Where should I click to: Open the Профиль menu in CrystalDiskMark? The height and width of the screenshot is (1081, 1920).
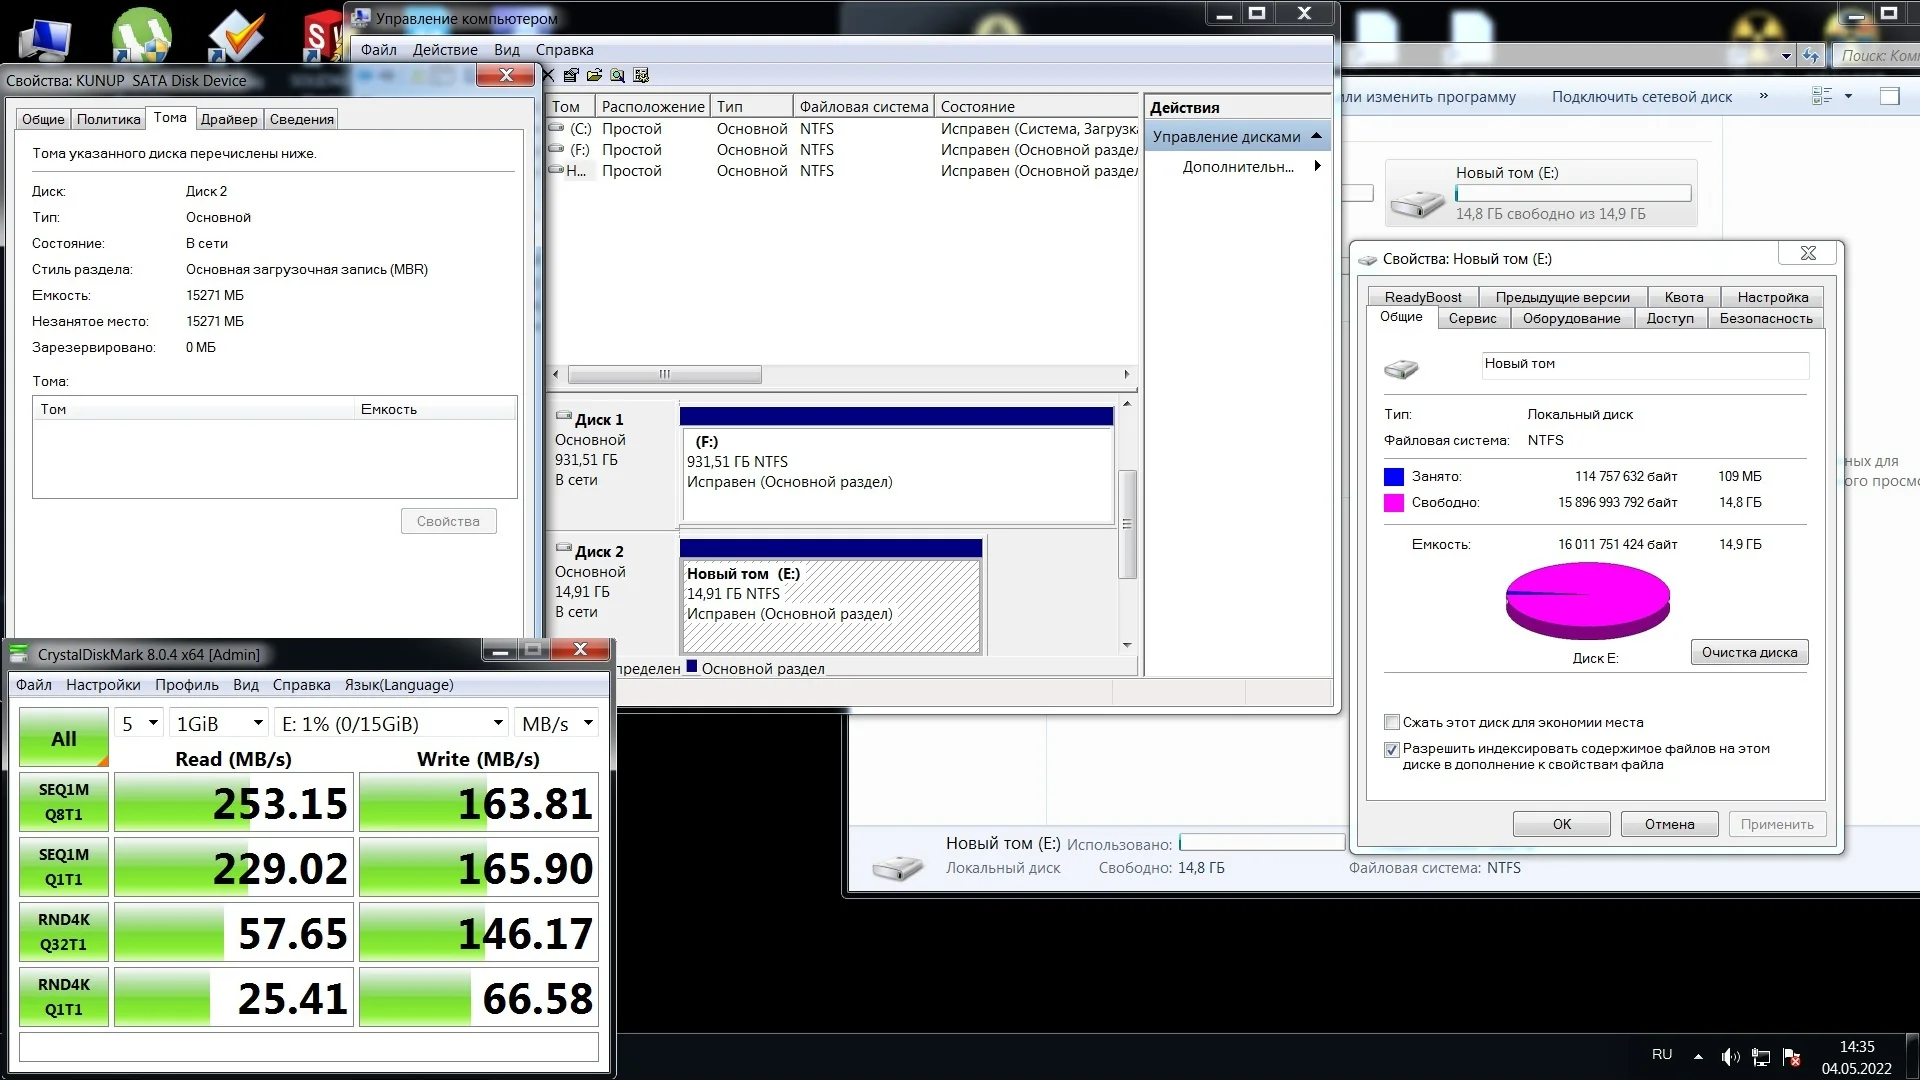(186, 685)
